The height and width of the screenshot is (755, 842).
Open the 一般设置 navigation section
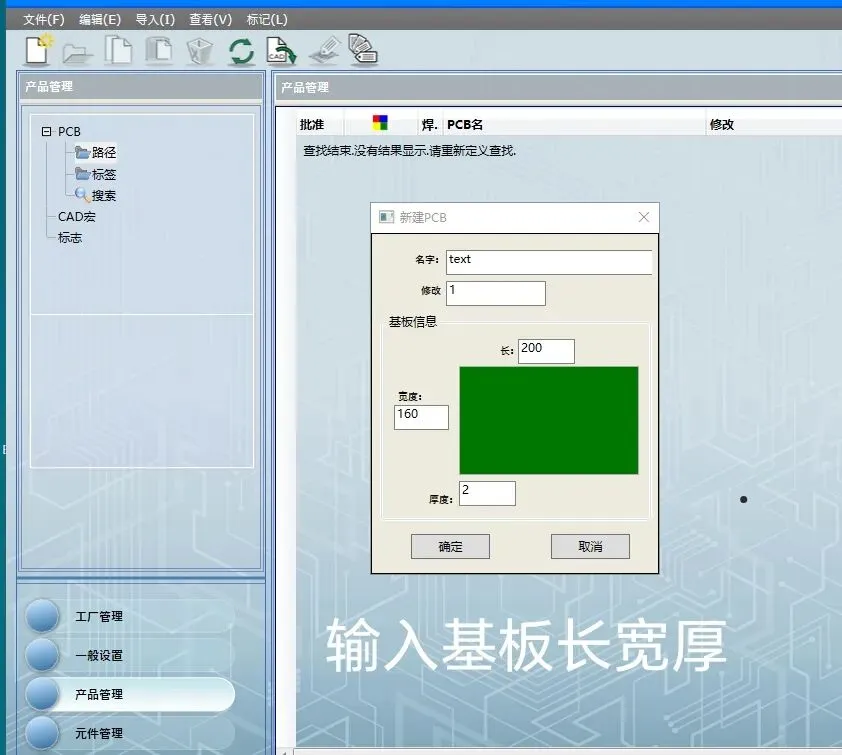(130, 655)
